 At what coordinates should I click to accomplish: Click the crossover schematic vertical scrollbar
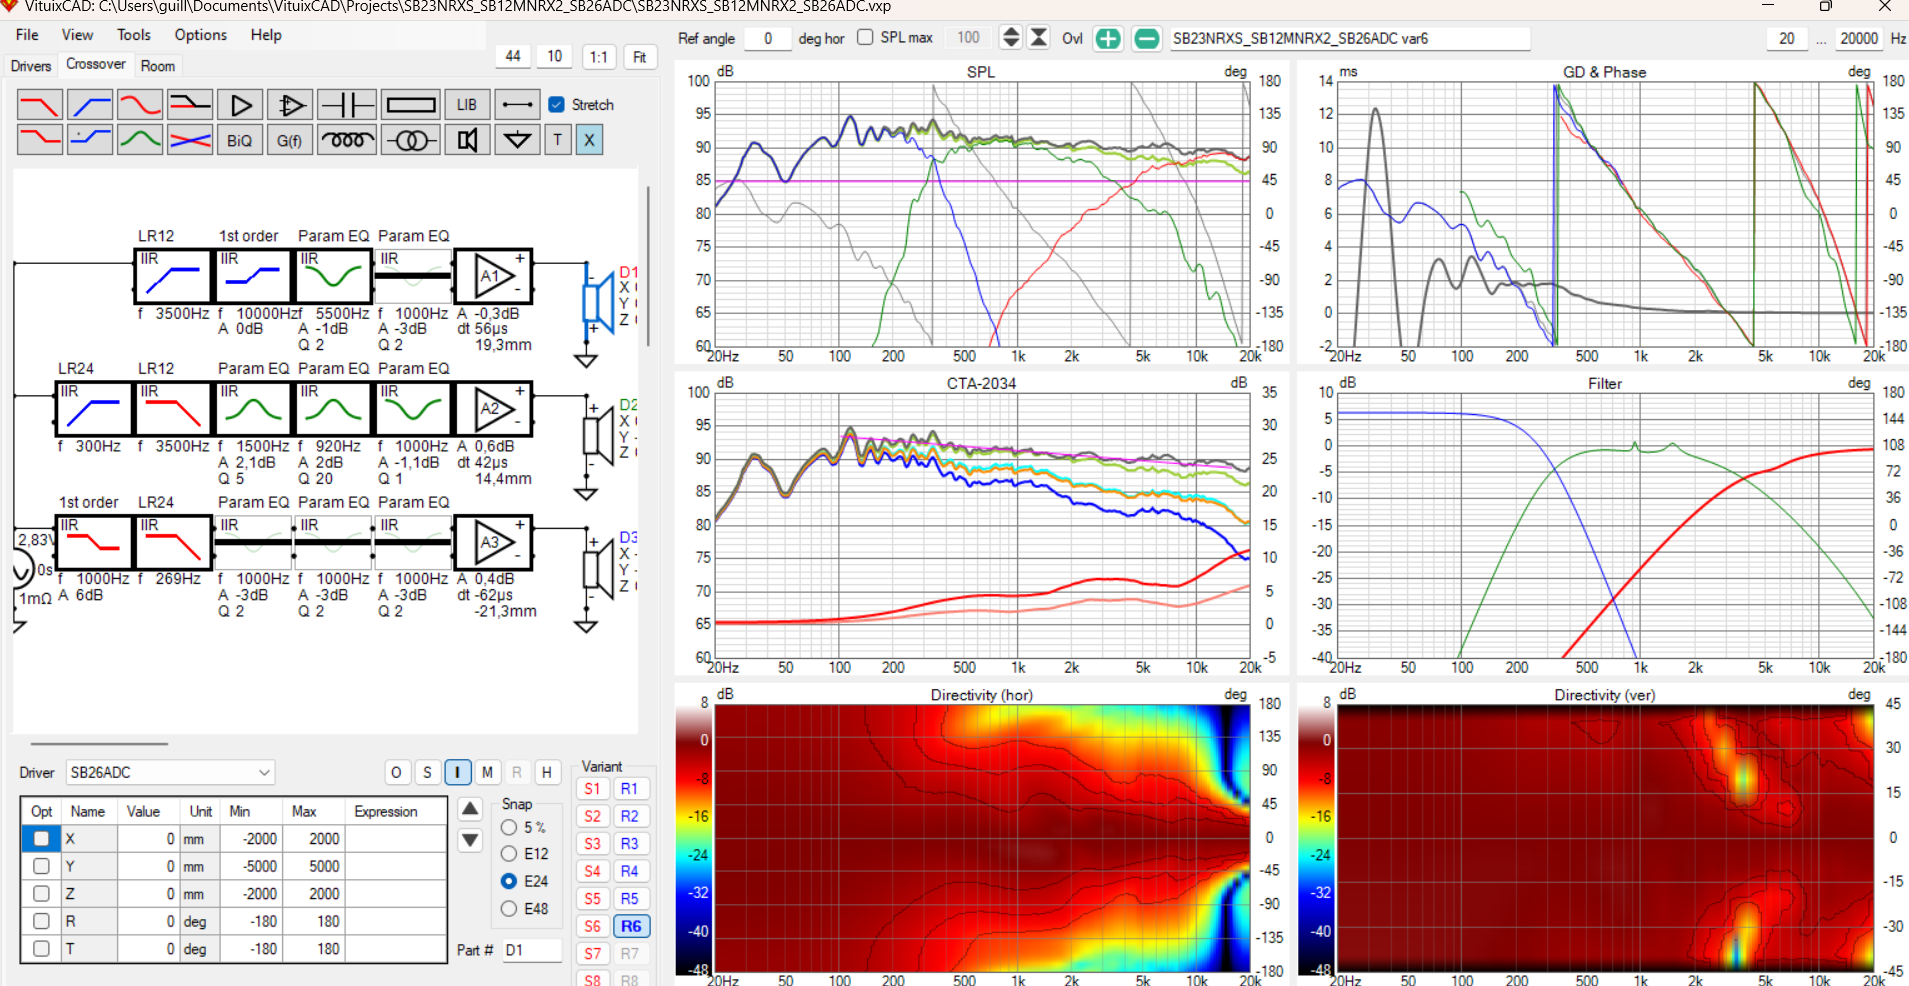click(648, 265)
